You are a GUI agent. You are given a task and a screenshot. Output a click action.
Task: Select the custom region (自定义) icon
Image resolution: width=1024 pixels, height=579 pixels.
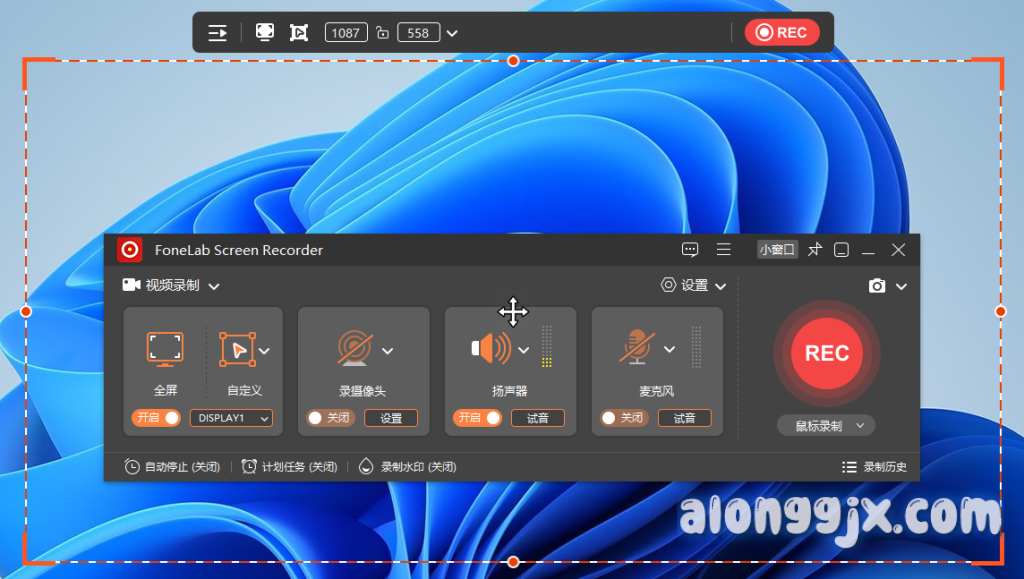click(236, 349)
